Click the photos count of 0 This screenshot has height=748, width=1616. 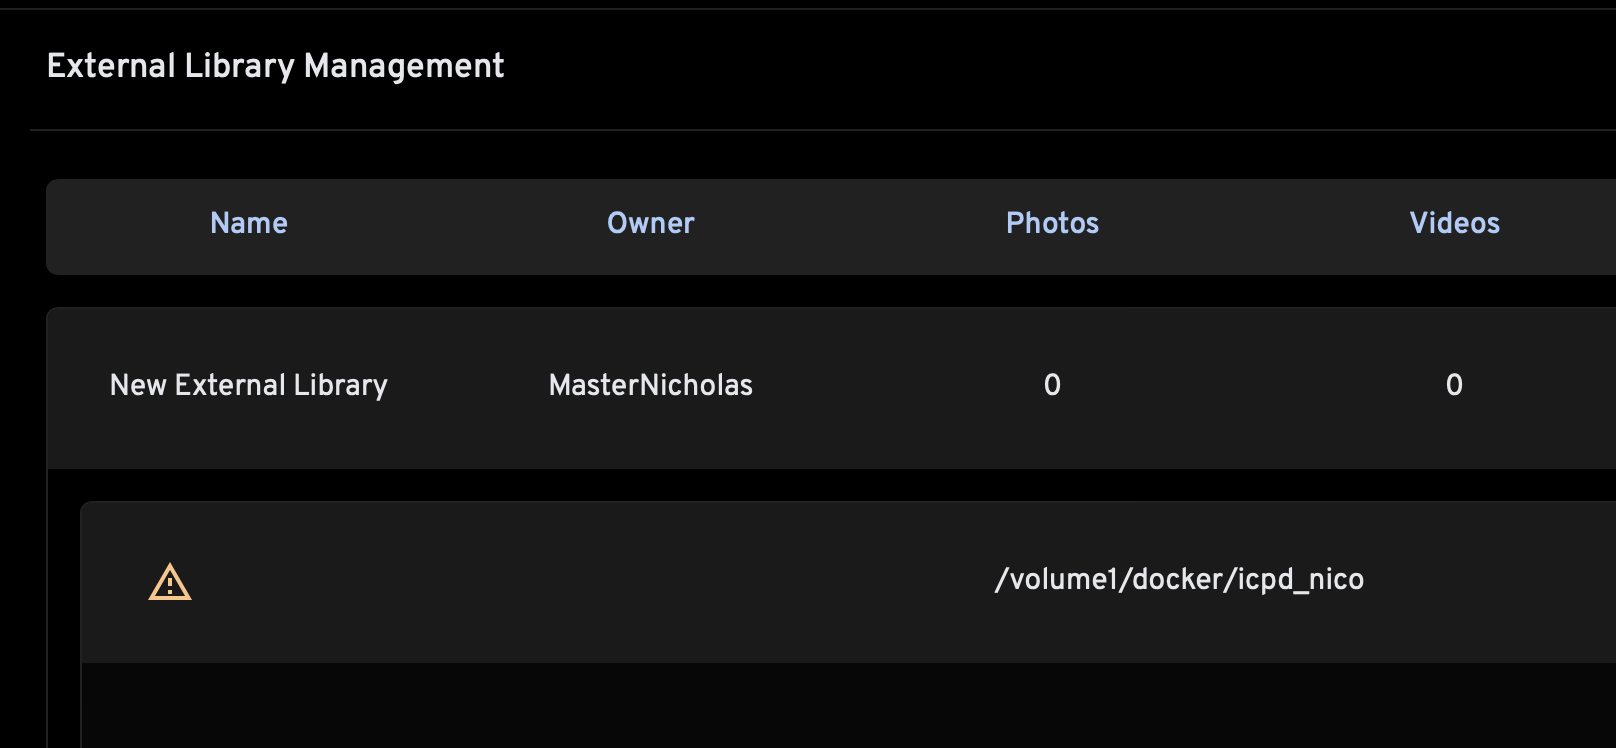click(1052, 385)
